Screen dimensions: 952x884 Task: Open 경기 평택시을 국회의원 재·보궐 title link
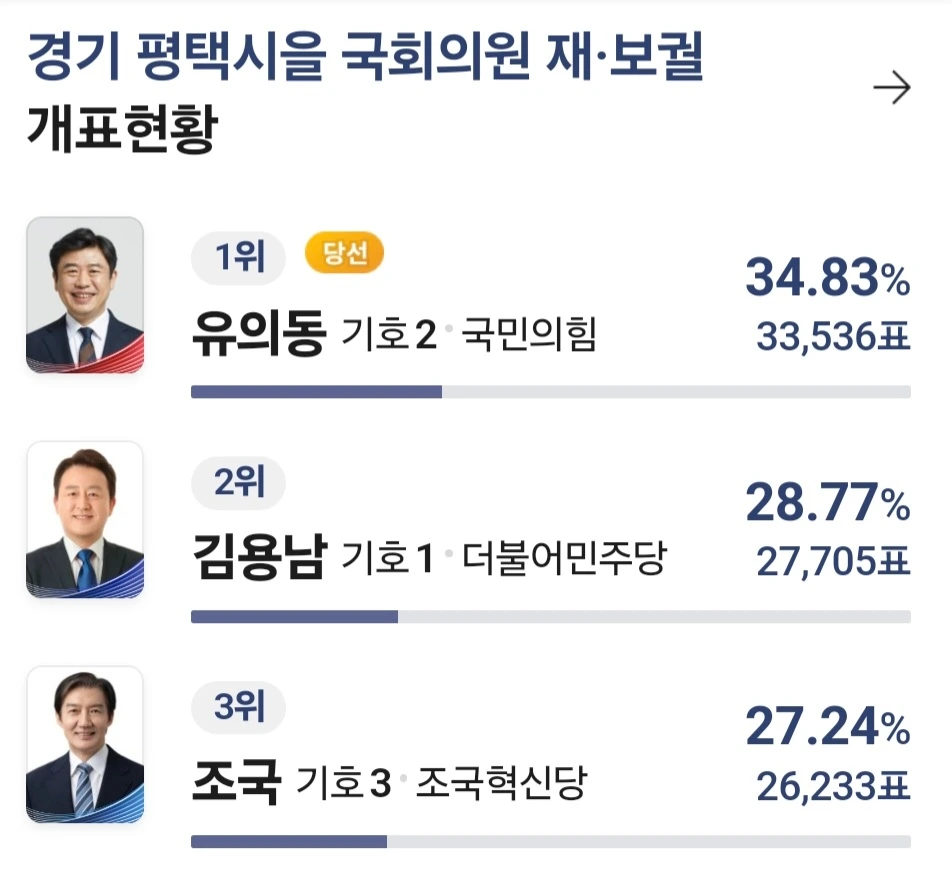coord(365,56)
